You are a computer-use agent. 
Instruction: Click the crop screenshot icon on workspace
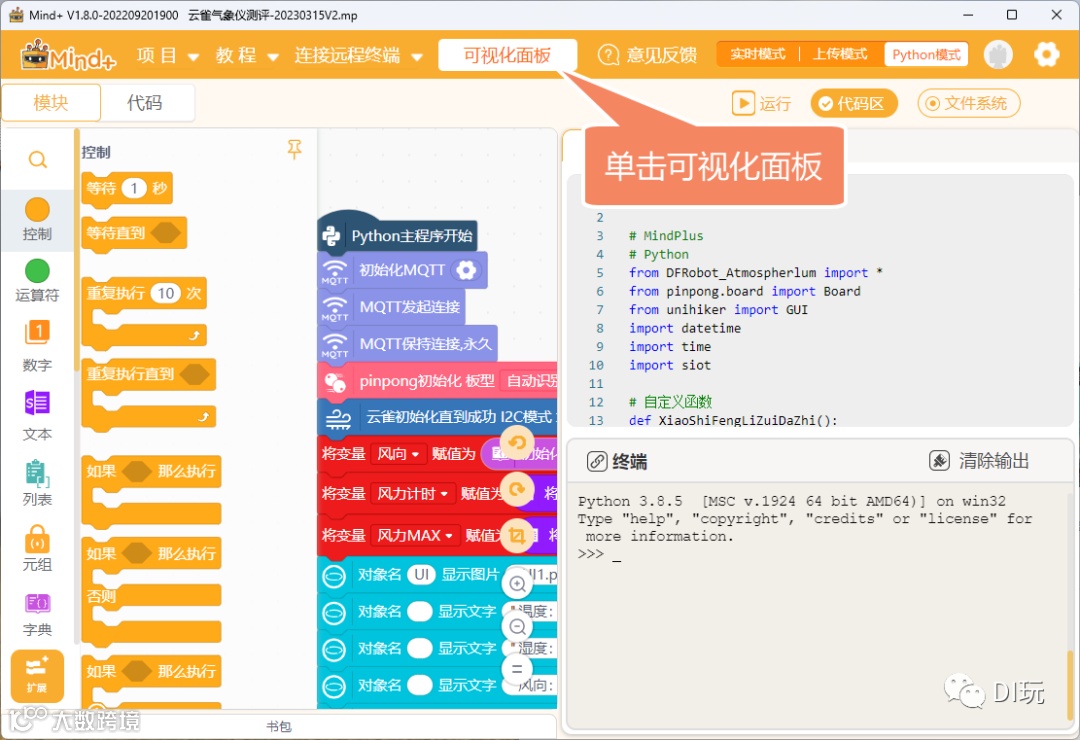pos(517,535)
